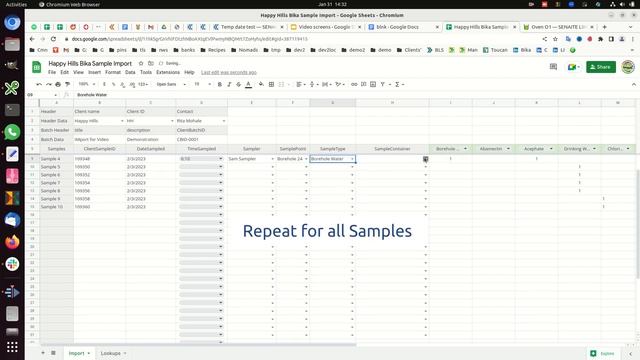Open the Insert menu

click(94, 72)
